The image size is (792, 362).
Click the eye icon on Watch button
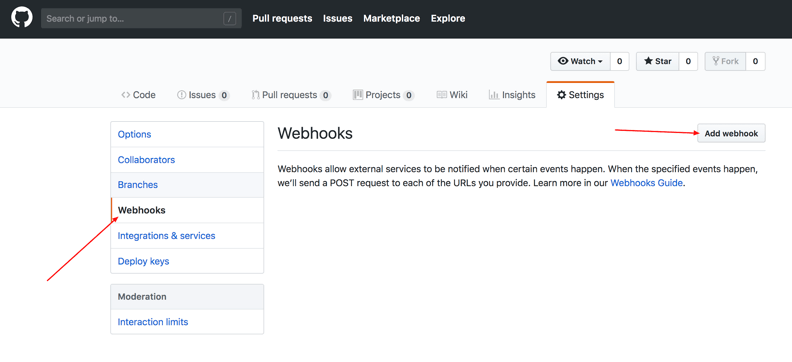point(563,62)
